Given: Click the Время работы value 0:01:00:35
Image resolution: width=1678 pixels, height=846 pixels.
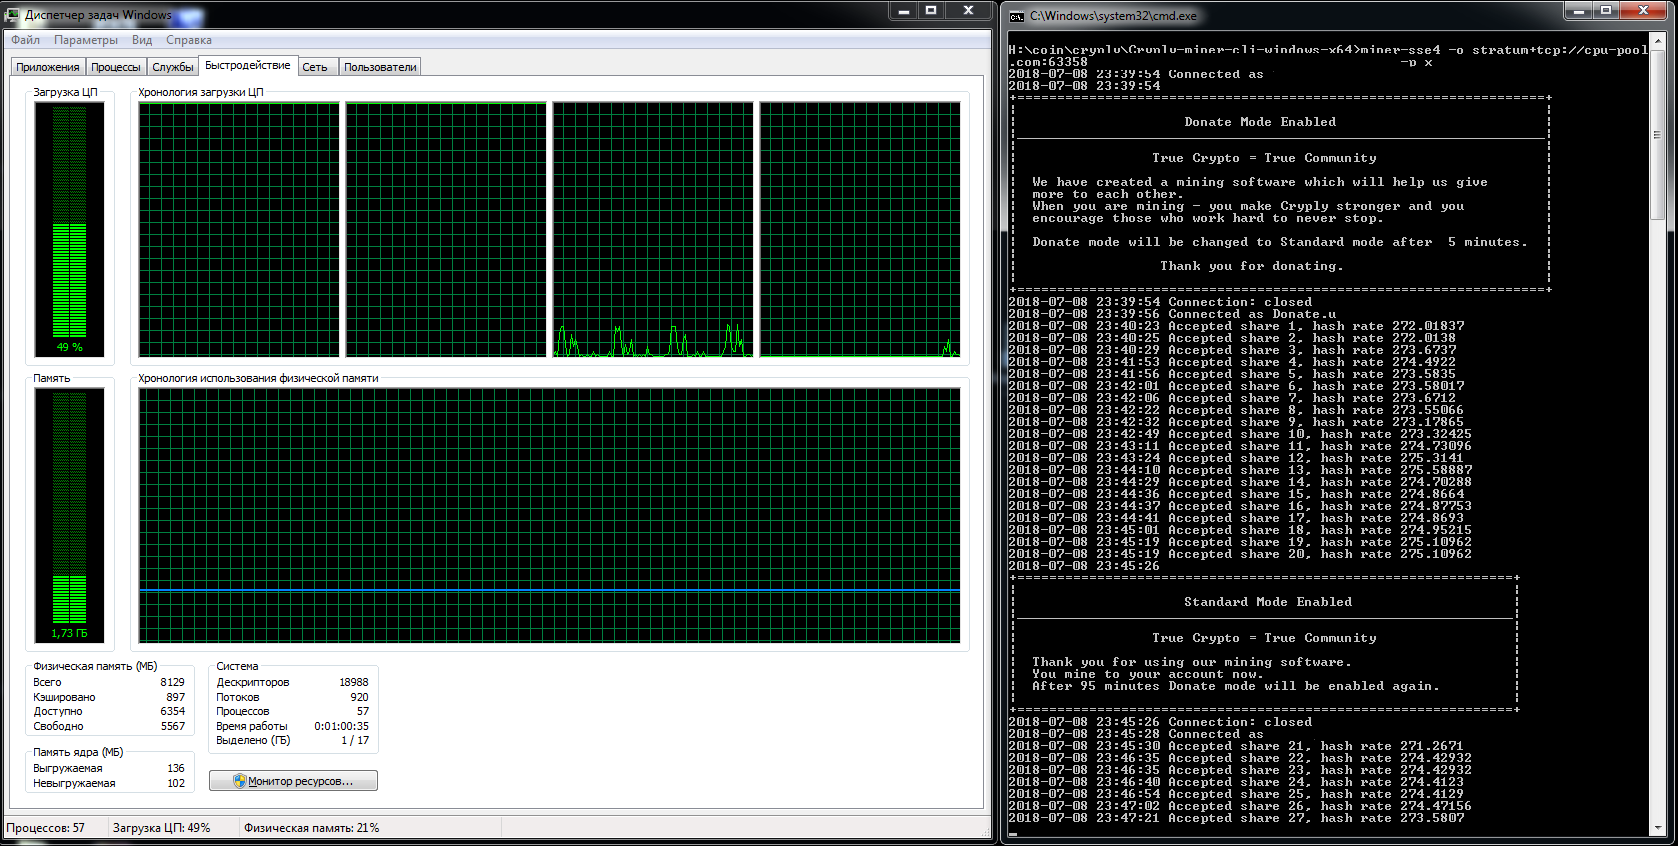Looking at the screenshot, I should click(341, 726).
